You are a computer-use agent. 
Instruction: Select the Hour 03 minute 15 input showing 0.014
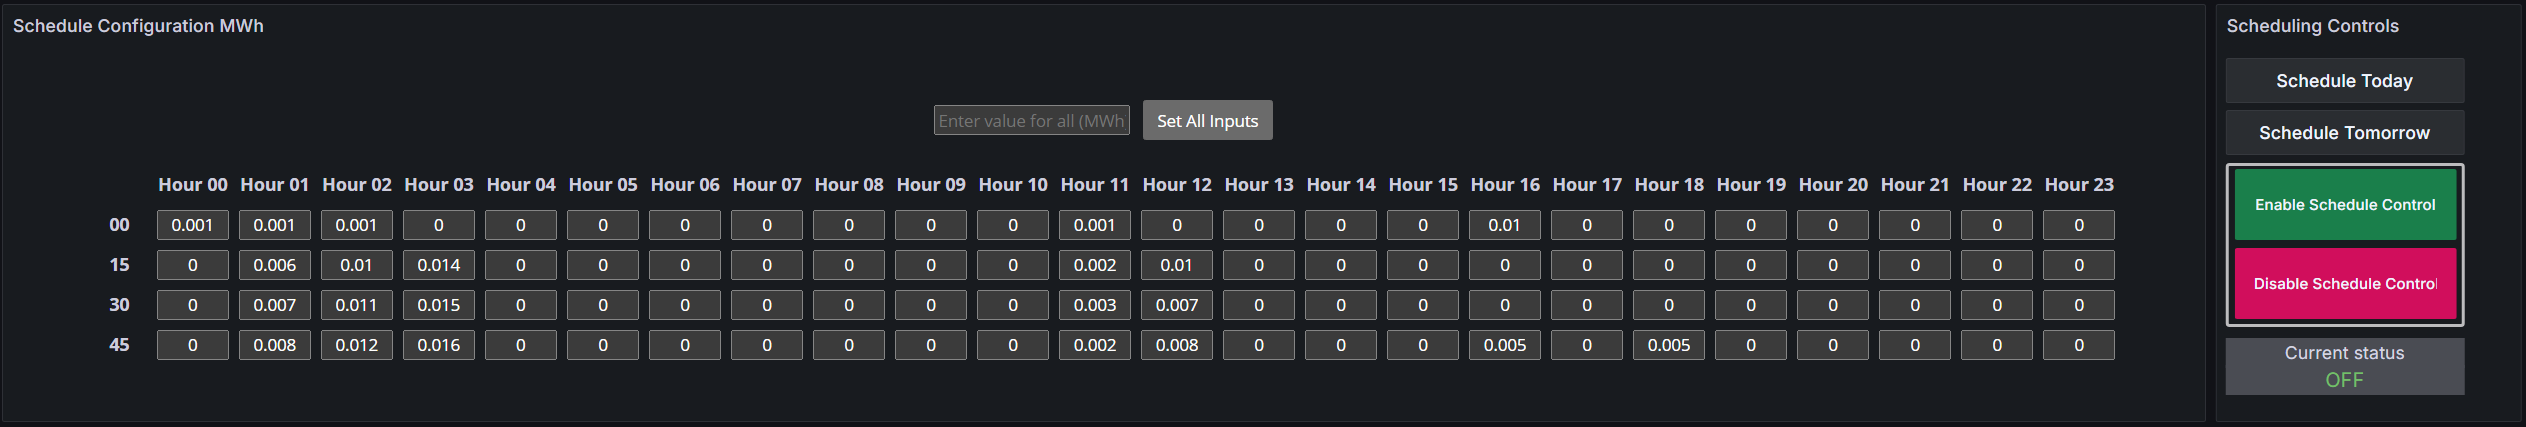pyautogui.click(x=439, y=265)
